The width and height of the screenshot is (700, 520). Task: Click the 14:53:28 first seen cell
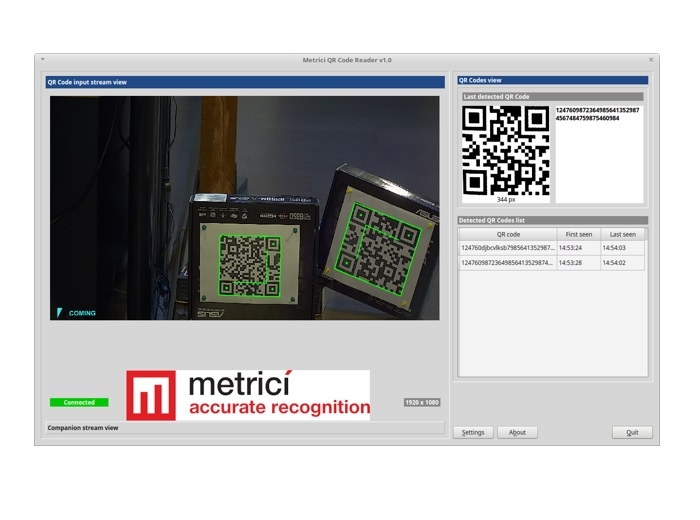(x=578, y=263)
